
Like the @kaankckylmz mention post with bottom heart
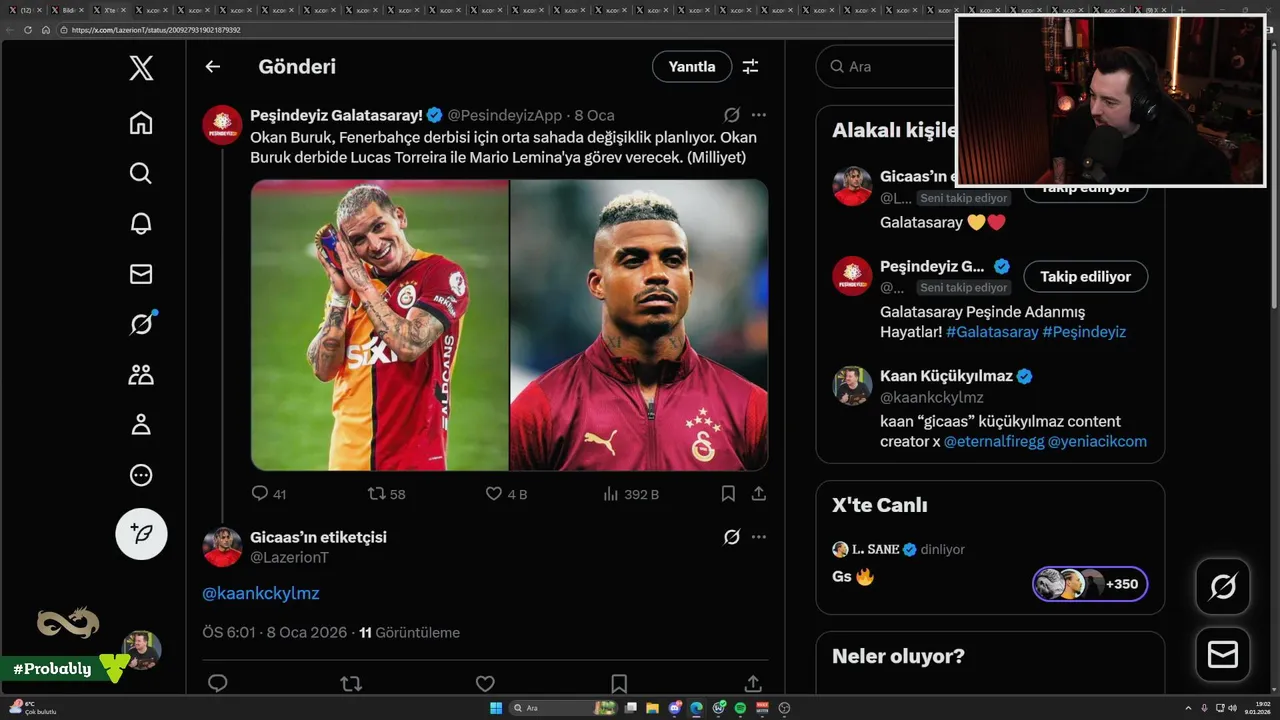pyautogui.click(x=485, y=683)
